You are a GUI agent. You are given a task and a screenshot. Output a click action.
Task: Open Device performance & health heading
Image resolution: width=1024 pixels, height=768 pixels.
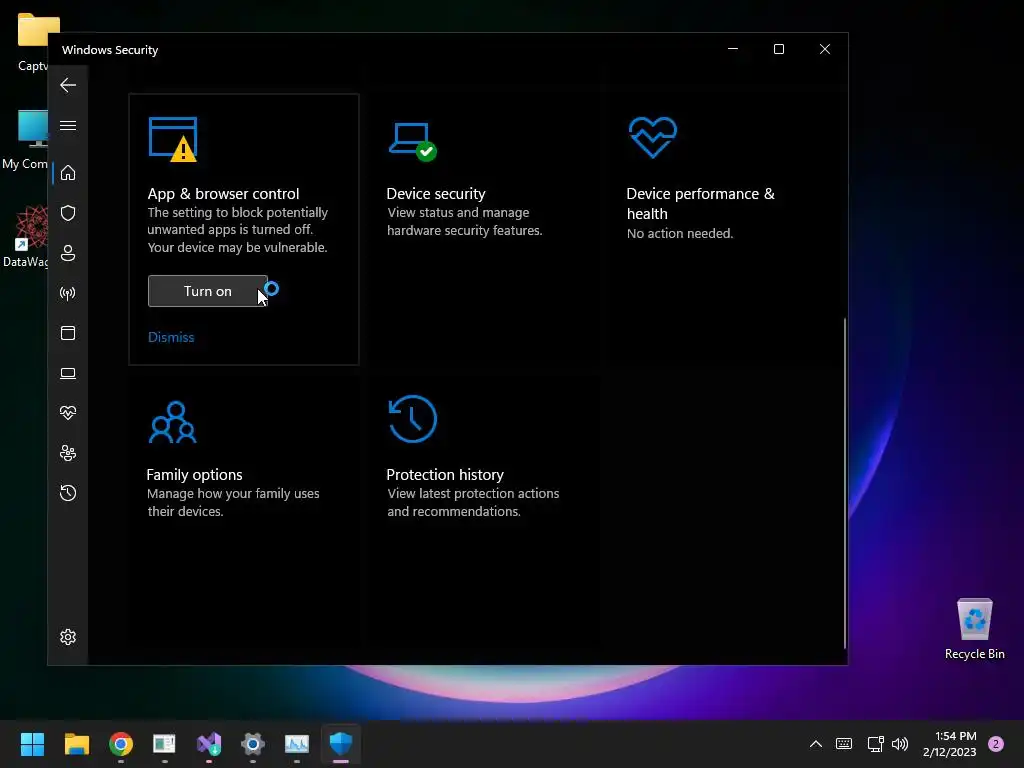[700, 204]
